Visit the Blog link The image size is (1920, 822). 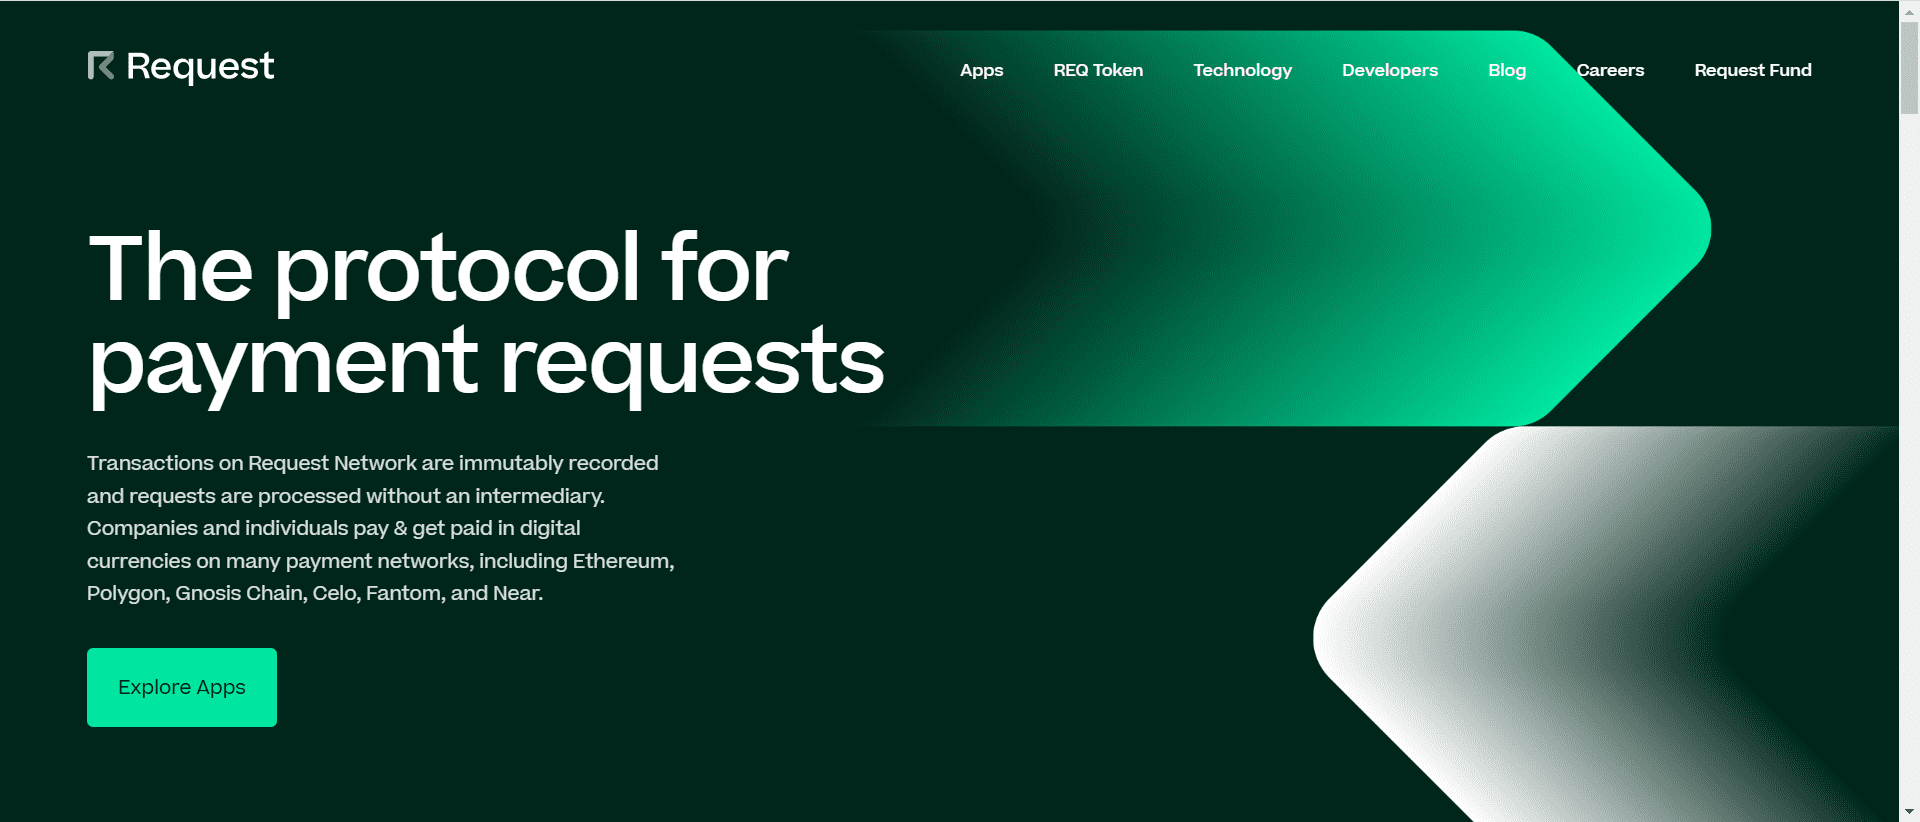[1507, 70]
